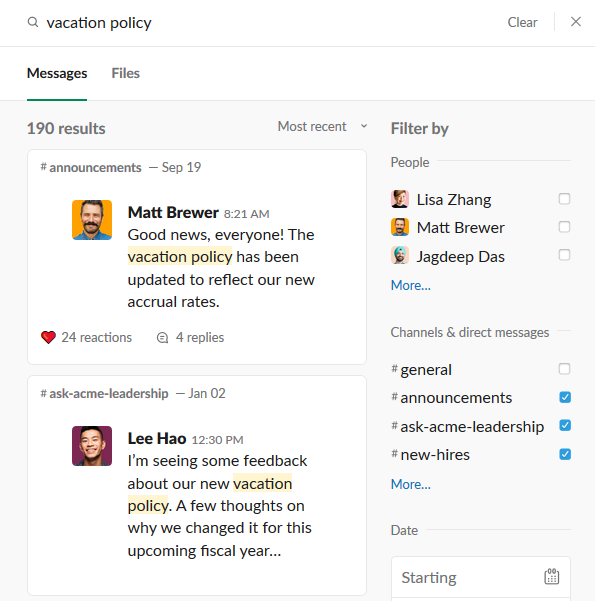This screenshot has height=601, width=595.
Task: Expand More people filters
Action: [411, 285]
